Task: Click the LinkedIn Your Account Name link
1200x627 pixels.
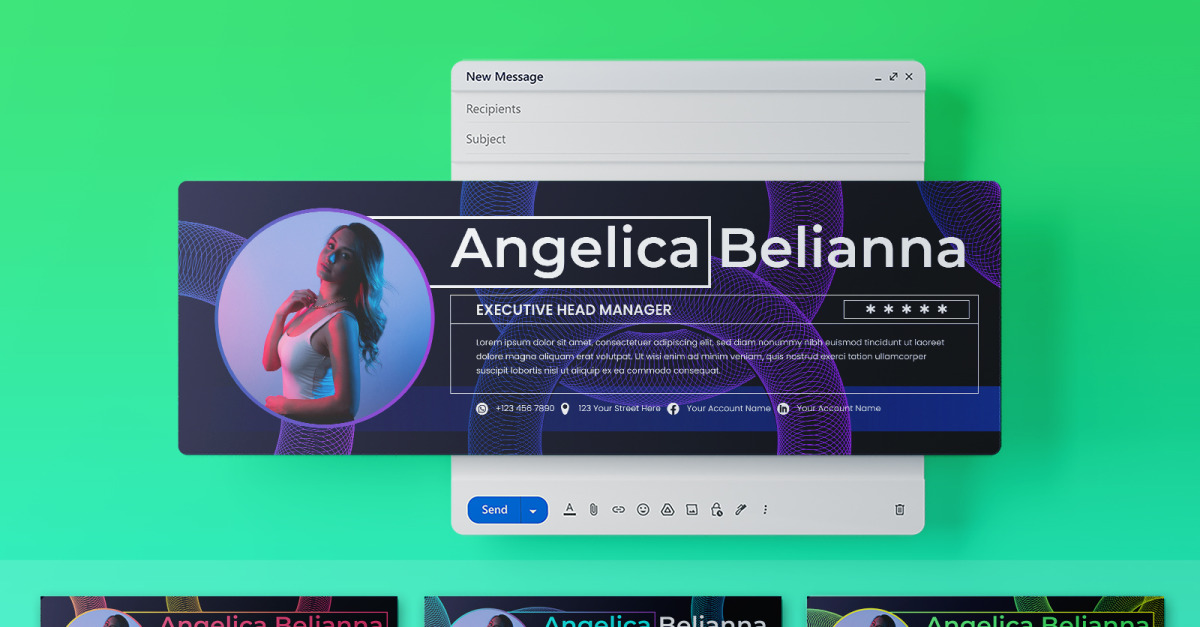Action: [838, 409]
